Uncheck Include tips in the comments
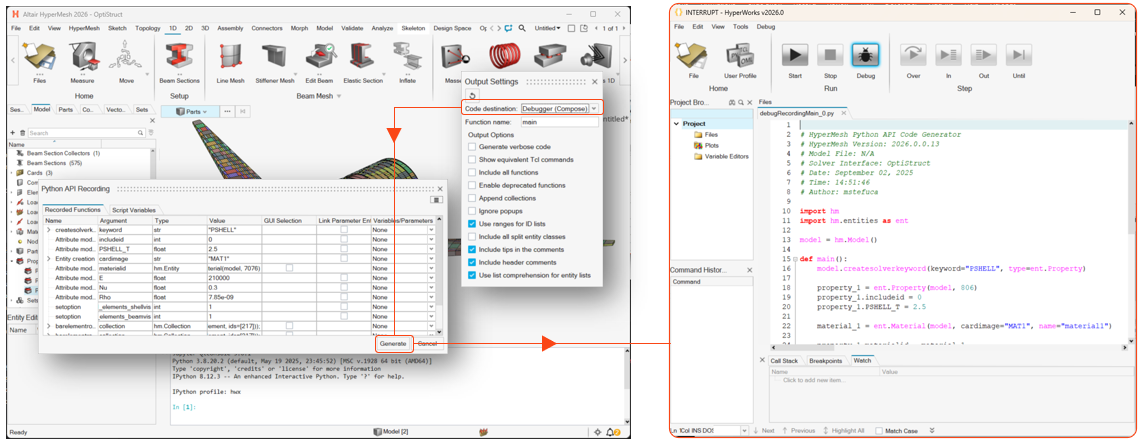Screen dimensions: 1144x444 (472, 250)
